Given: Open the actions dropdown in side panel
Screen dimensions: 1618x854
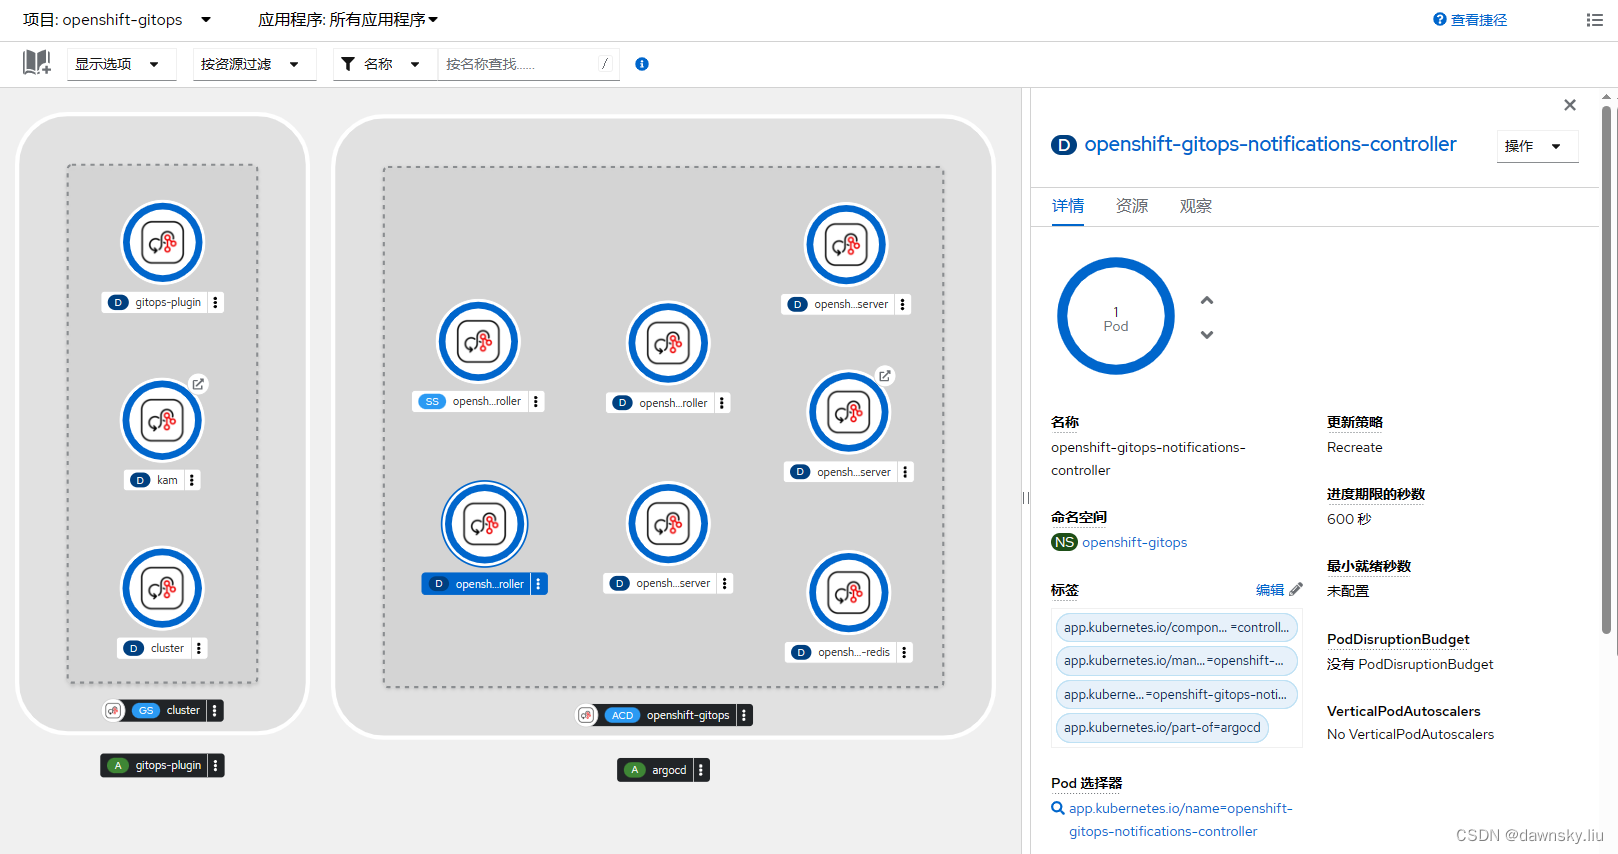Looking at the screenshot, I should [x=1537, y=146].
